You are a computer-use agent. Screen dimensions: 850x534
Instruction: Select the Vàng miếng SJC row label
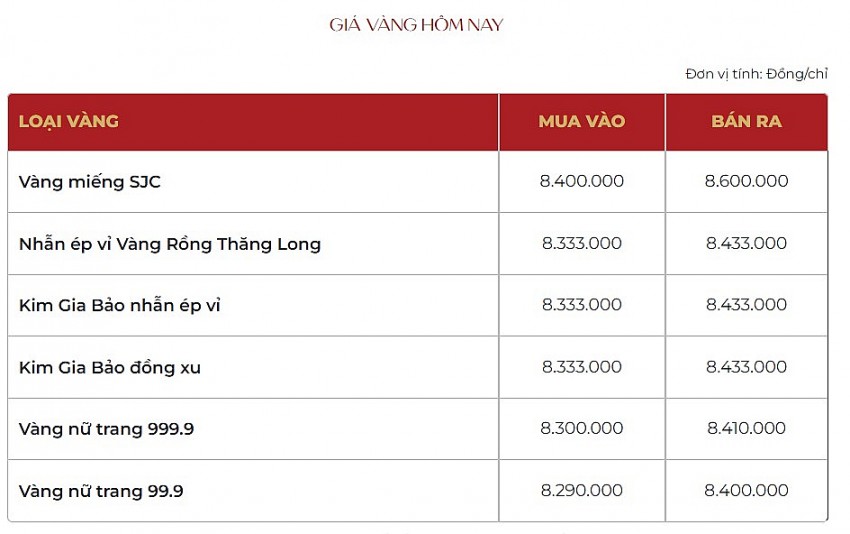[x=89, y=182]
